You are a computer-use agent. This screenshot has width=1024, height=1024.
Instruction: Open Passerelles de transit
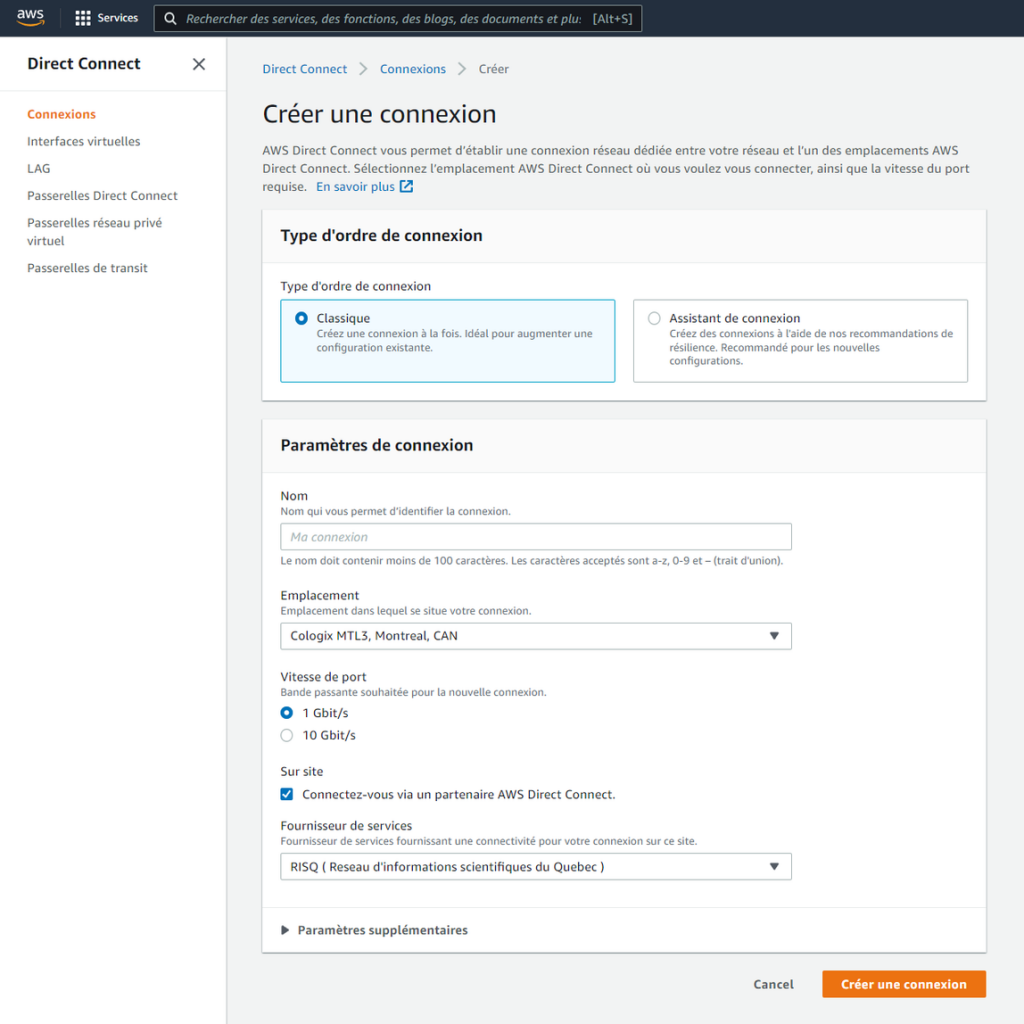click(87, 268)
